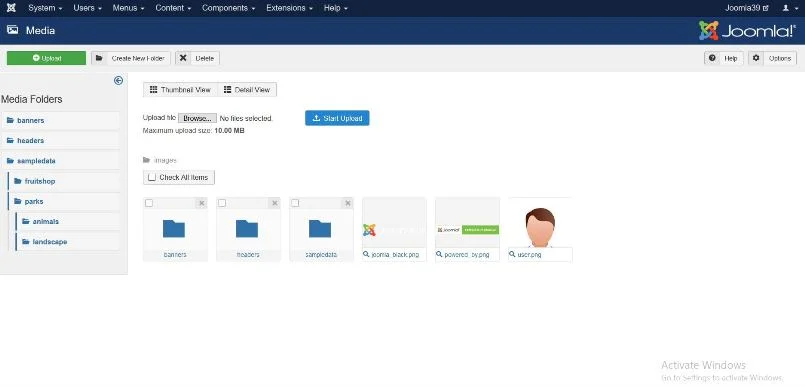Image resolution: width=805 pixels, height=387 pixels.
Task: Click the headers folder name label
Action: coord(248,255)
